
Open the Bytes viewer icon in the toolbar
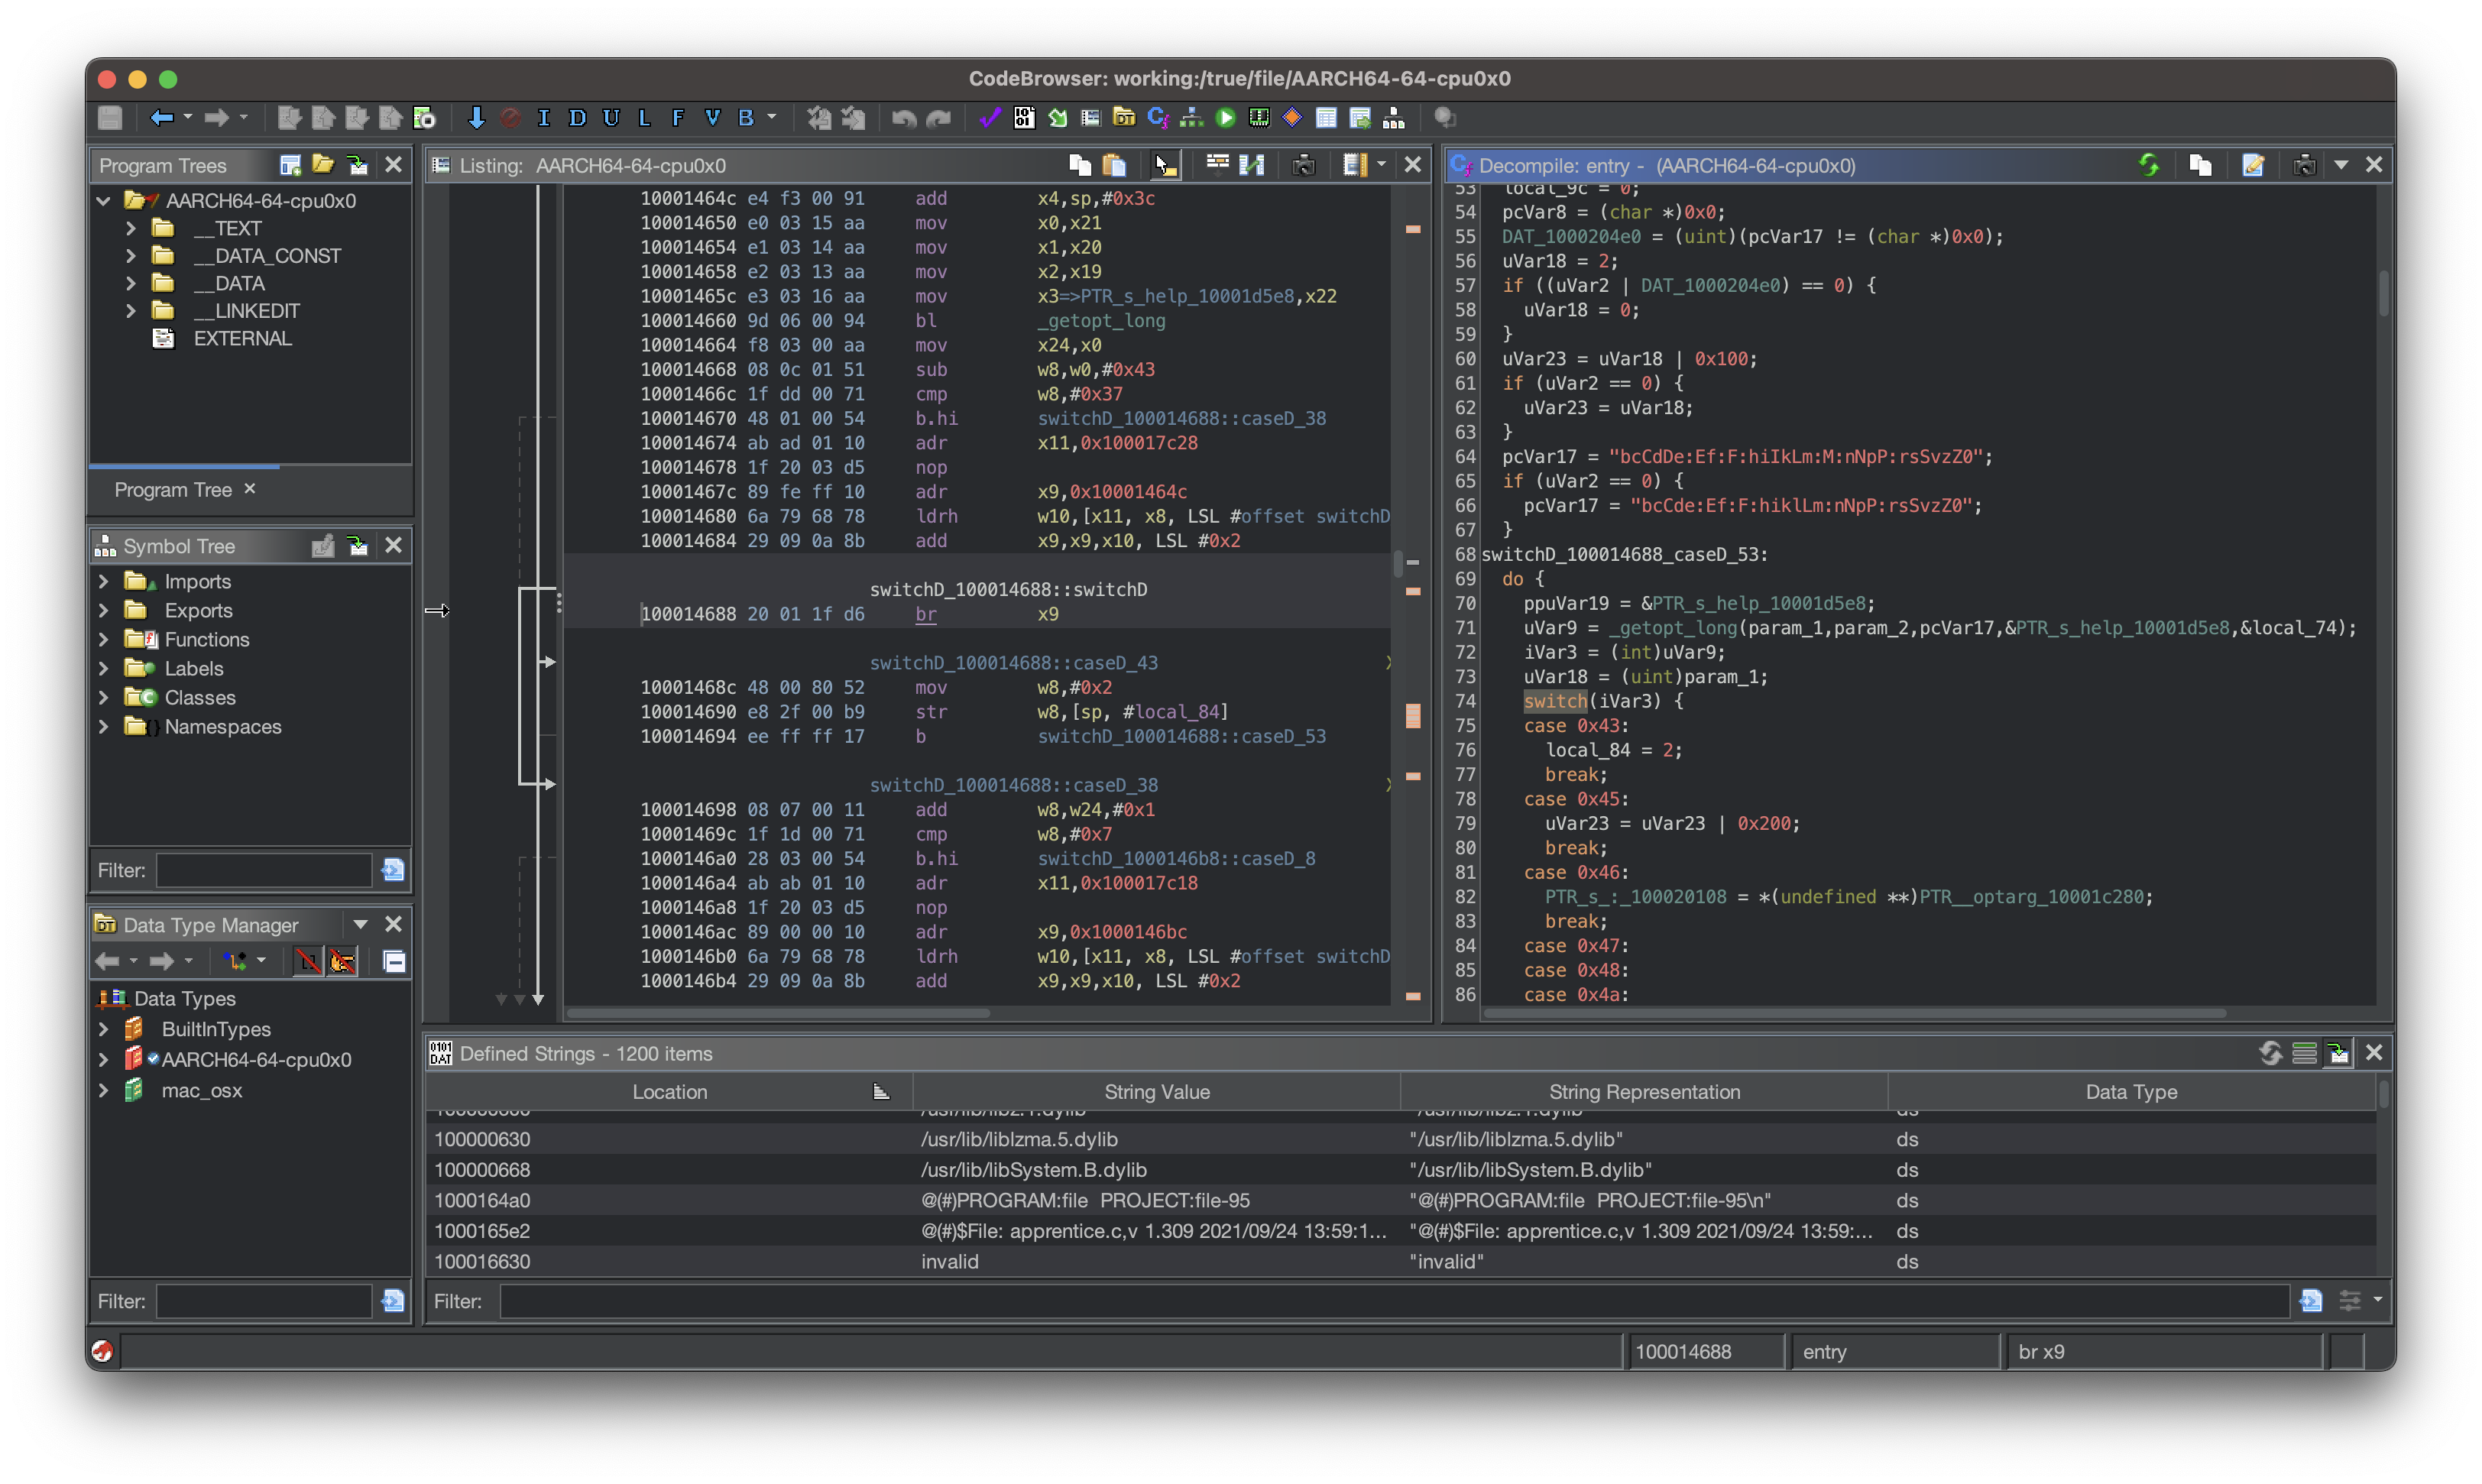click(1024, 118)
